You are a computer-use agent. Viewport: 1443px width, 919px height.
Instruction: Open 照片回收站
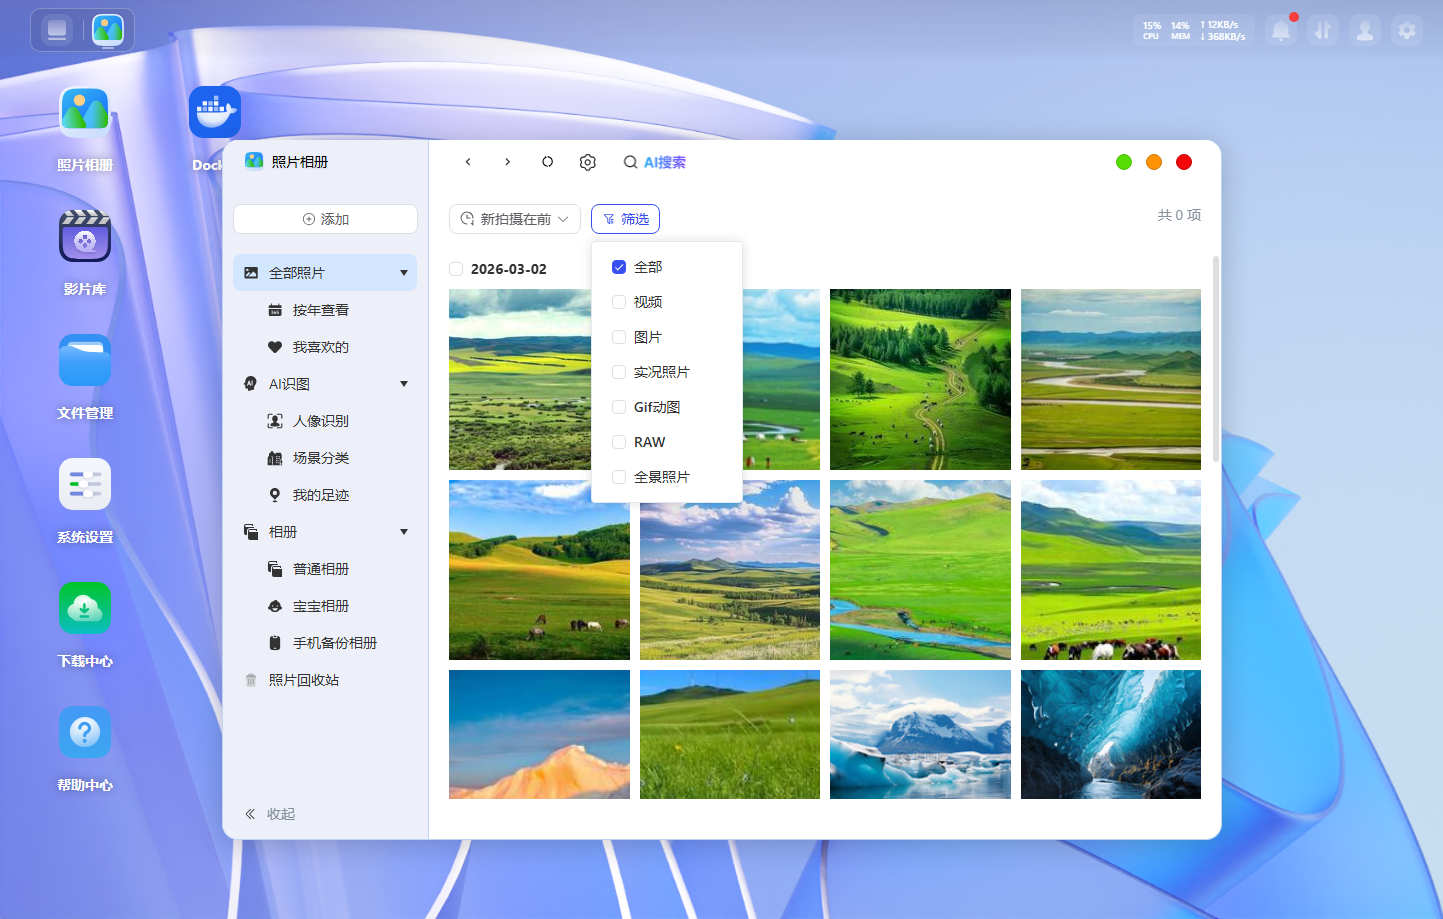(x=325, y=680)
